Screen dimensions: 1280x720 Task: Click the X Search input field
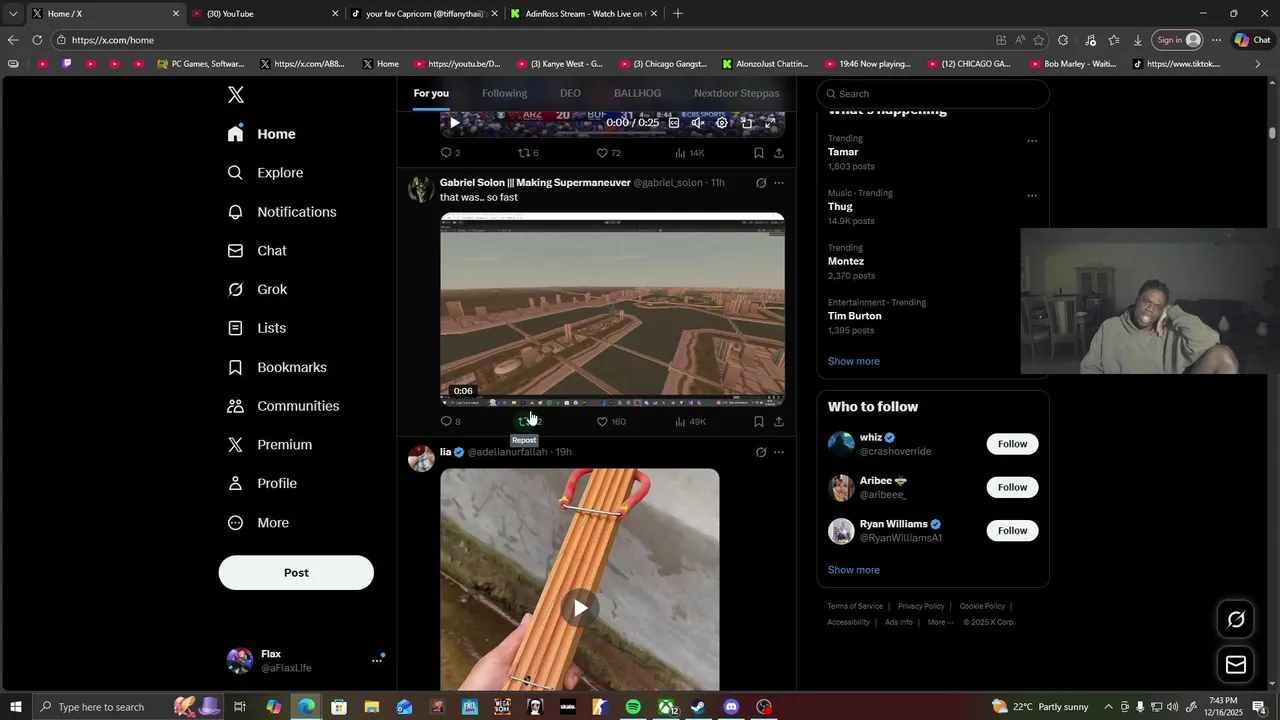click(933, 94)
